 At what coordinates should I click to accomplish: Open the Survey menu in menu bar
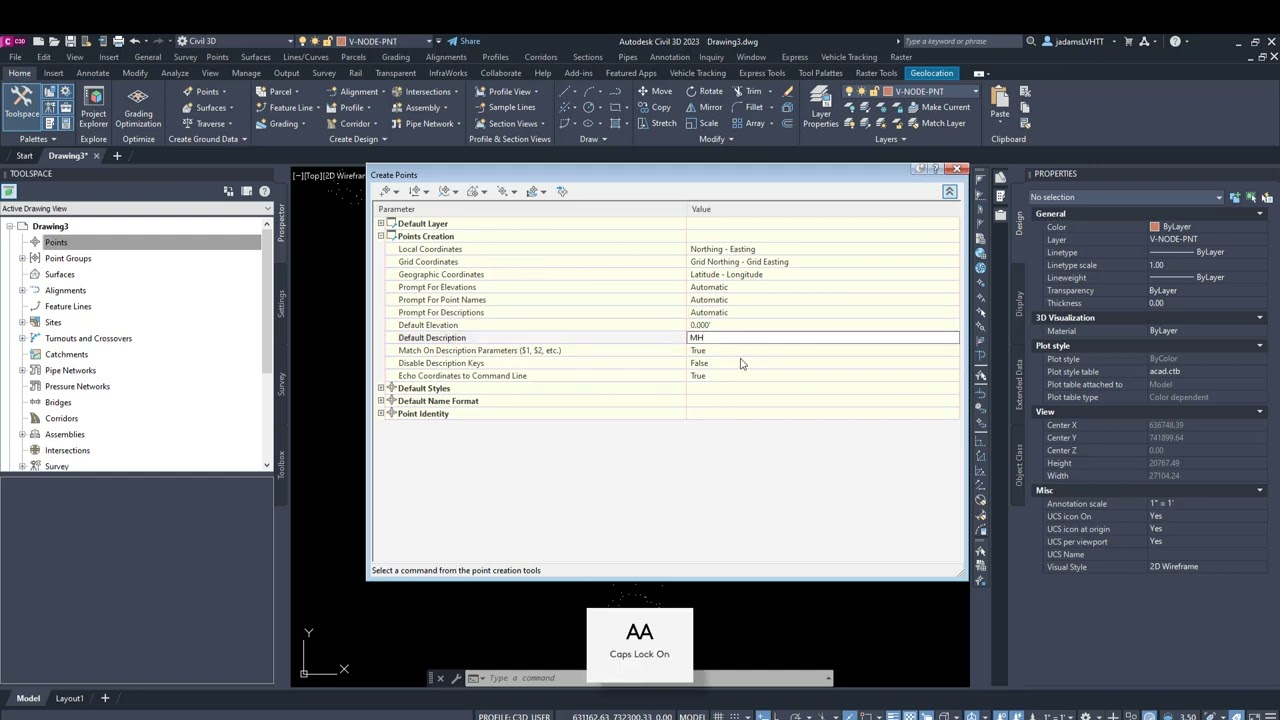click(x=185, y=57)
